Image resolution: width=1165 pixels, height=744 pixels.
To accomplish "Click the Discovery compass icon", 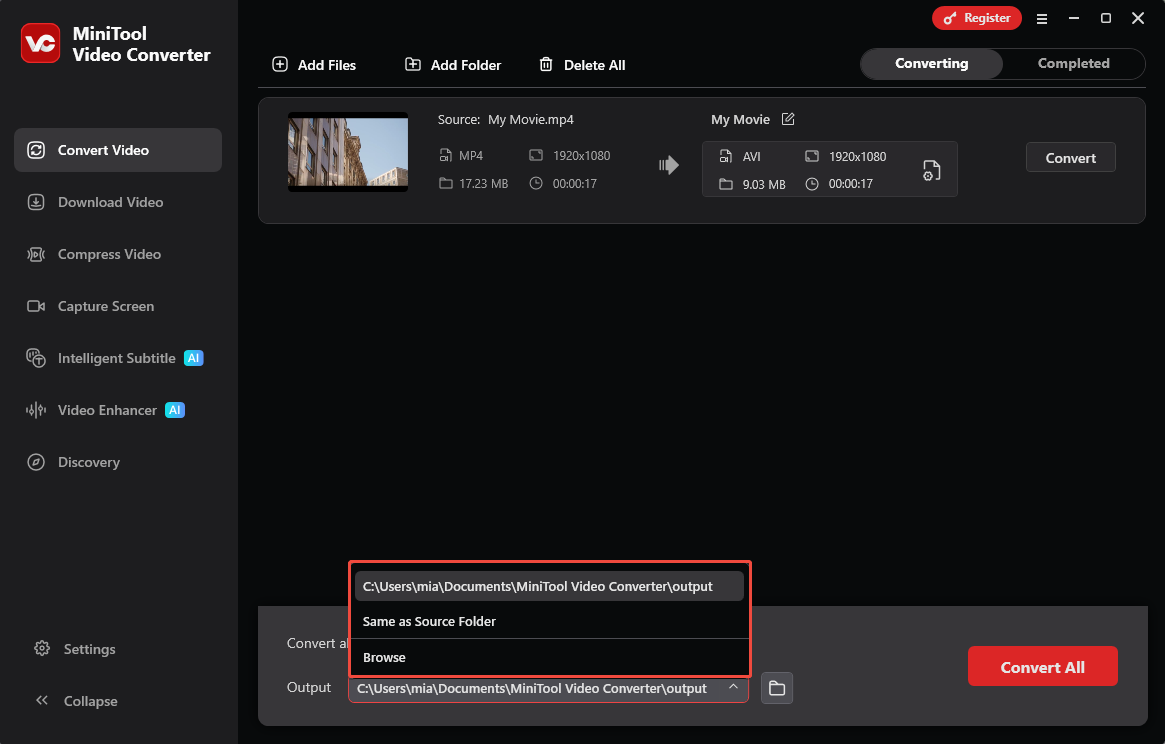I will click(36, 462).
